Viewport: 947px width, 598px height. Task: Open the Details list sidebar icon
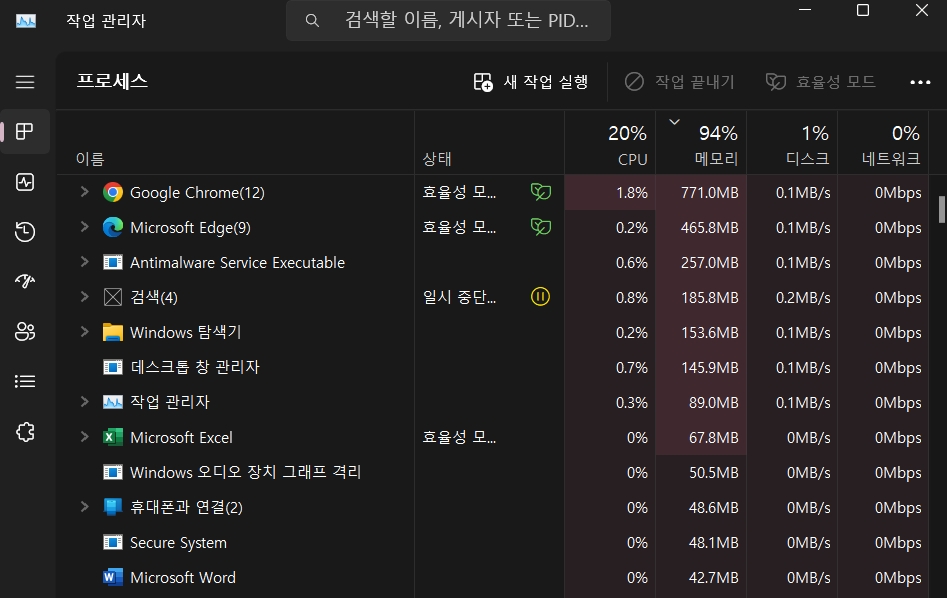pos(25,381)
